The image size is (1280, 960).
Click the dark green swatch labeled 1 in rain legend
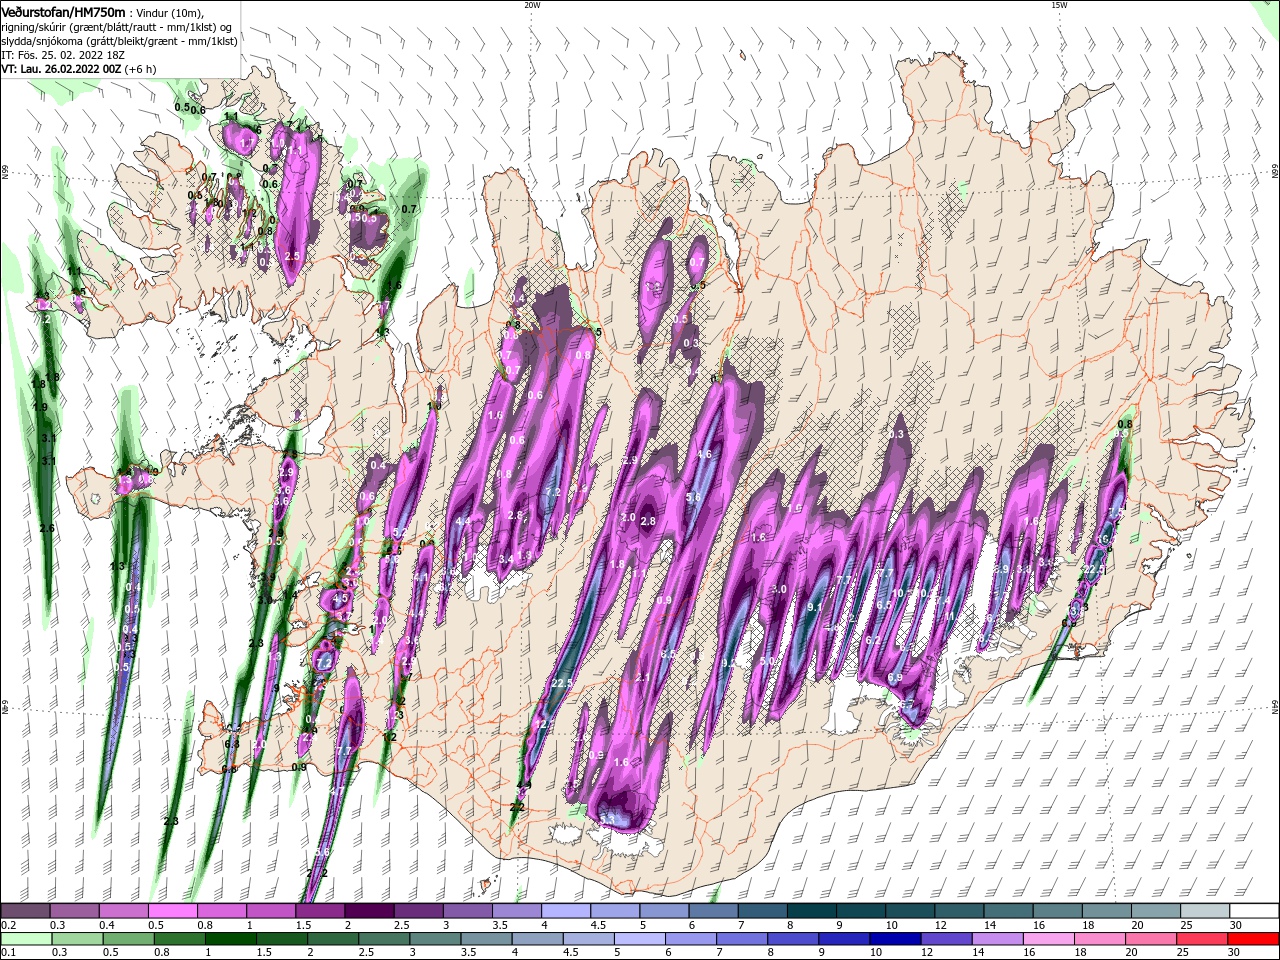click(230, 939)
